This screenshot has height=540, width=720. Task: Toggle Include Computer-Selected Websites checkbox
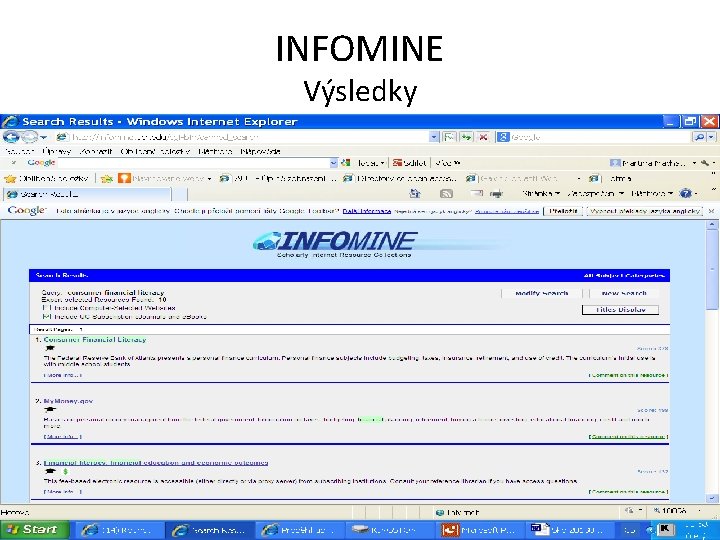click(x=45, y=308)
